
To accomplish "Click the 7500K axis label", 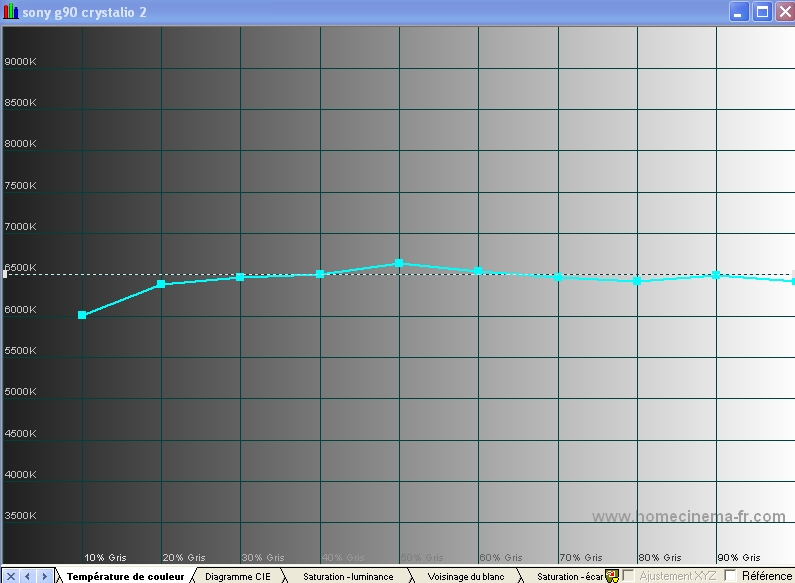I will [x=20, y=185].
